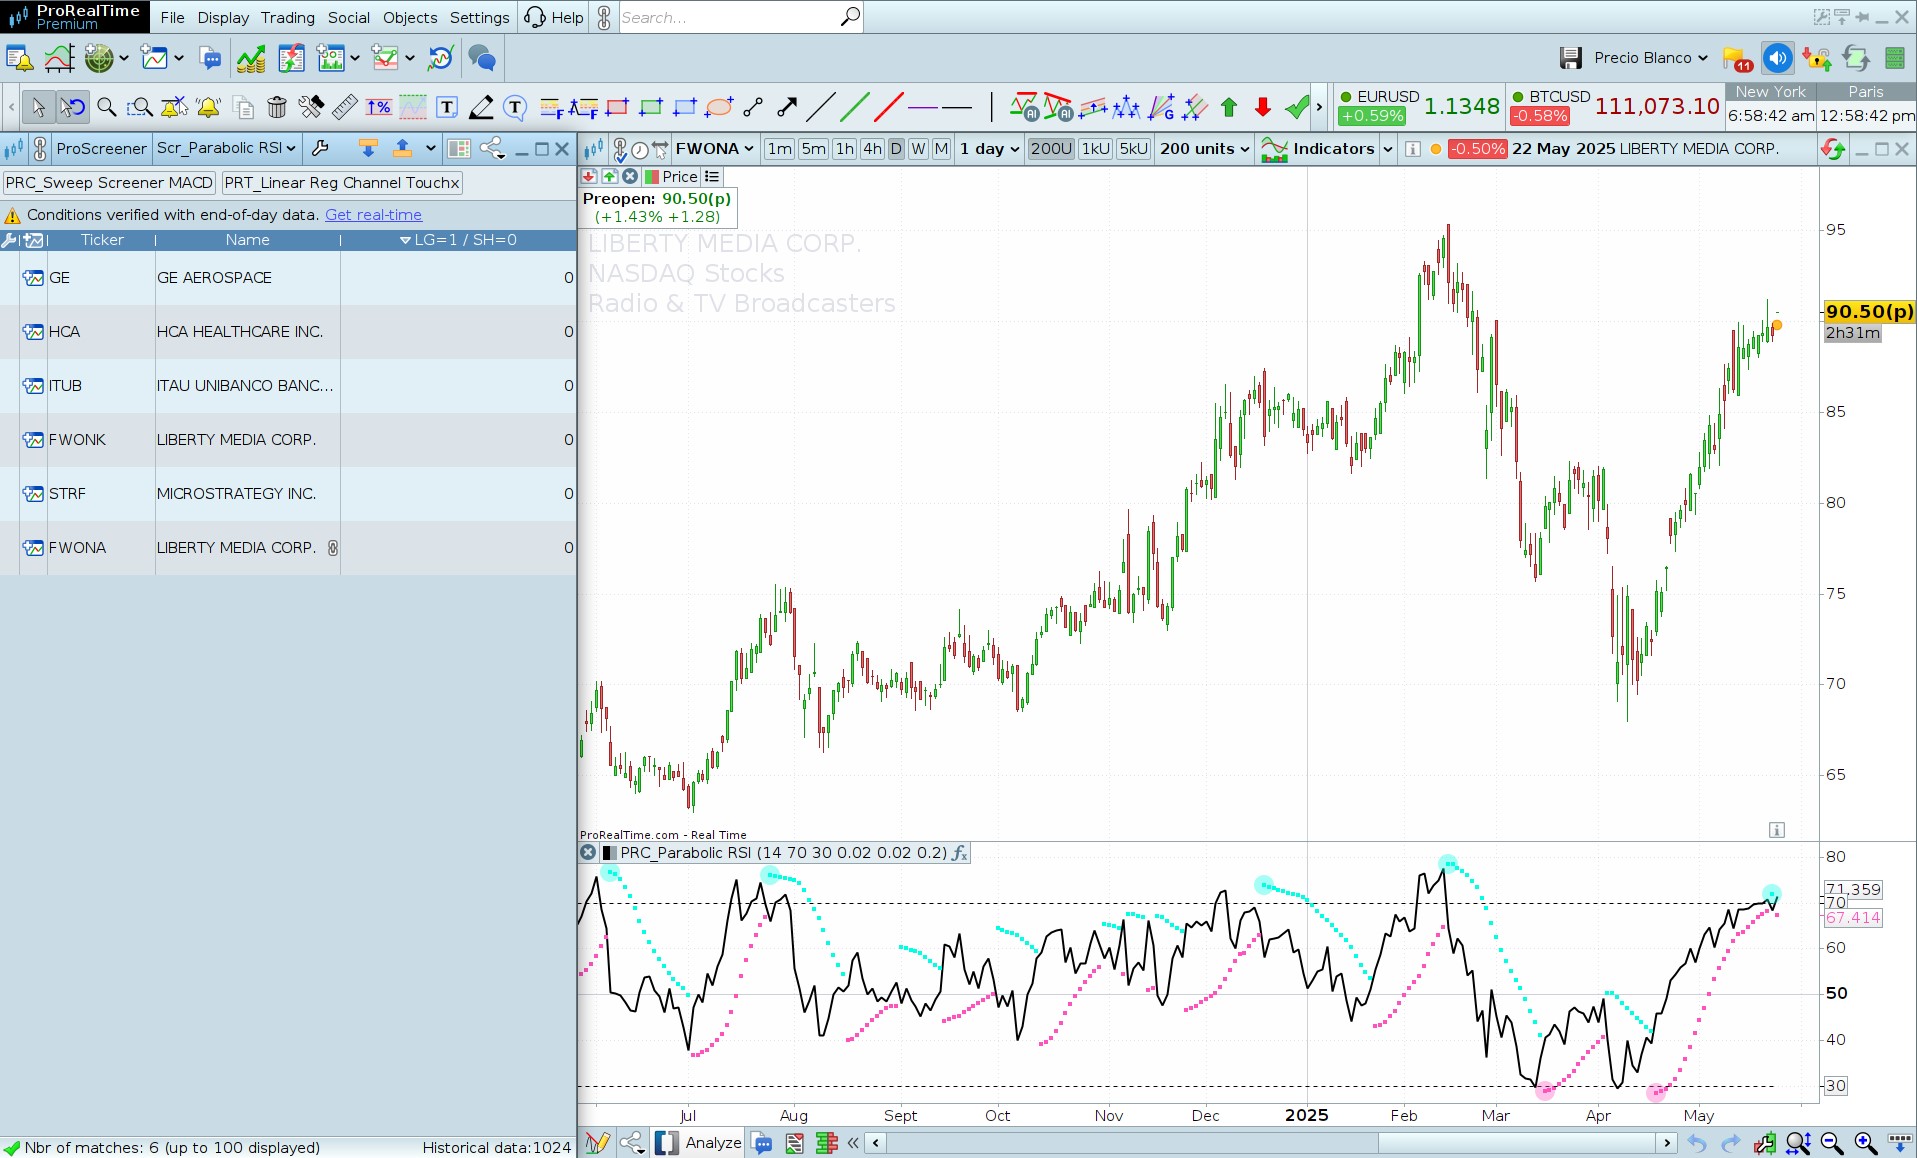
Task: Open the chat bubbles icon in main toolbar
Action: 482,58
